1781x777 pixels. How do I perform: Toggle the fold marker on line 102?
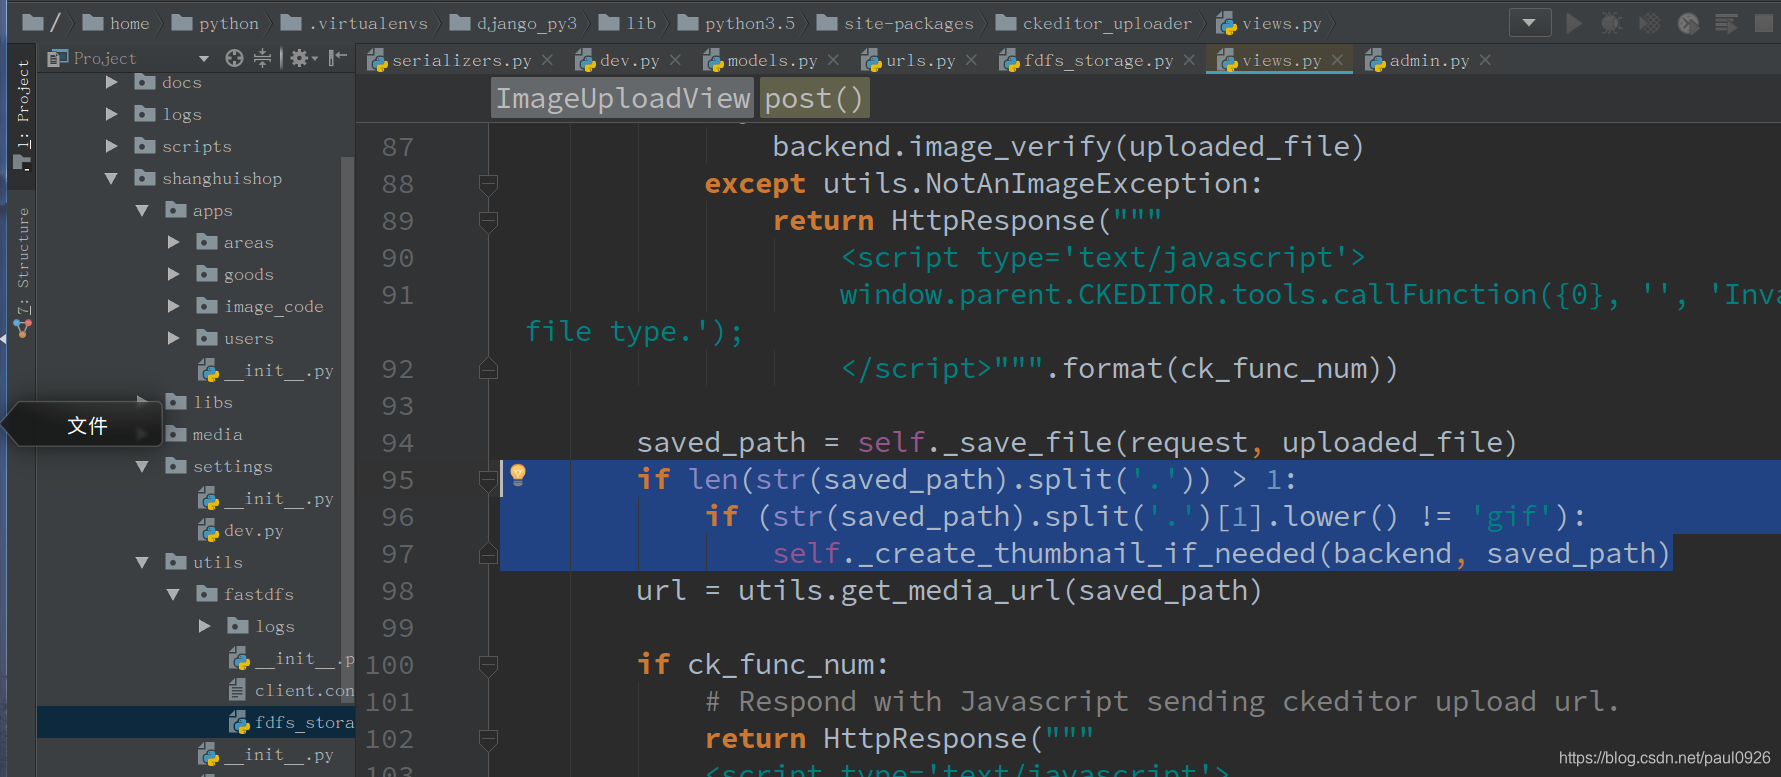point(488,739)
